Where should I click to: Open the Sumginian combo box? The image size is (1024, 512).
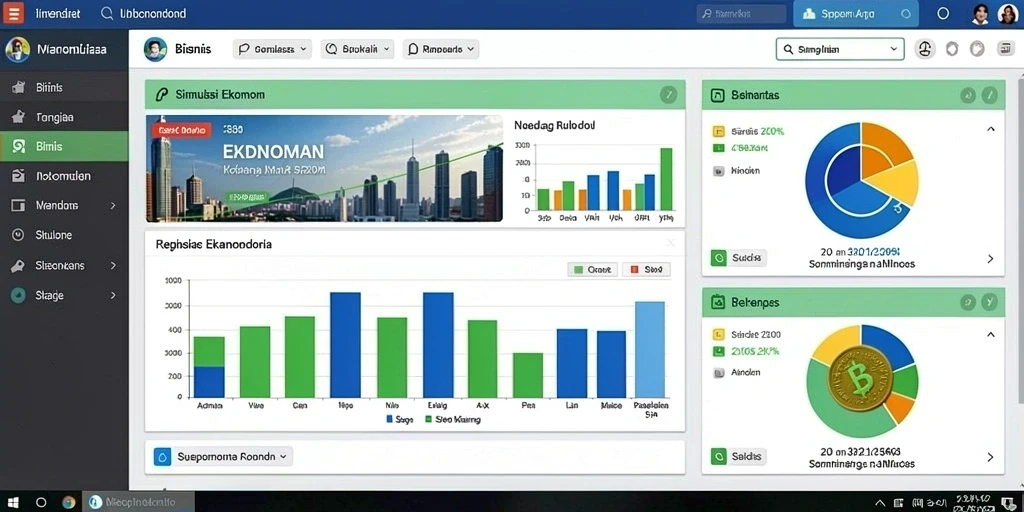(840, 49)
